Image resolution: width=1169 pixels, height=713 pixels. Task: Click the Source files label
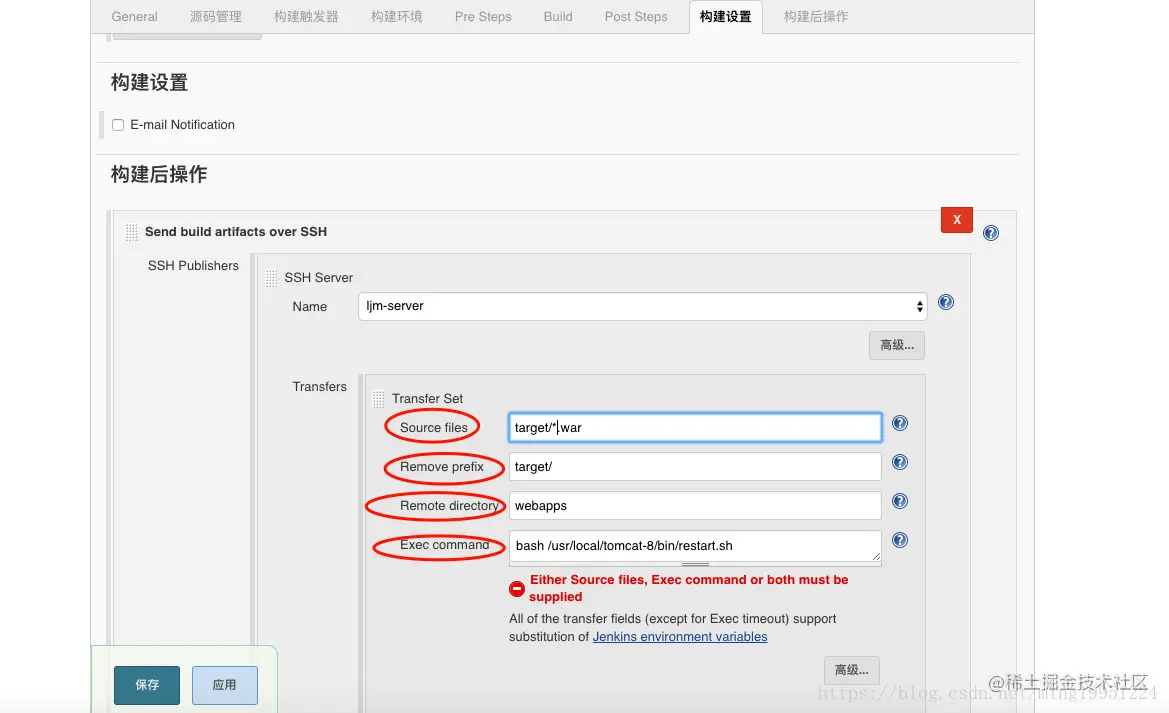point(434,427)
